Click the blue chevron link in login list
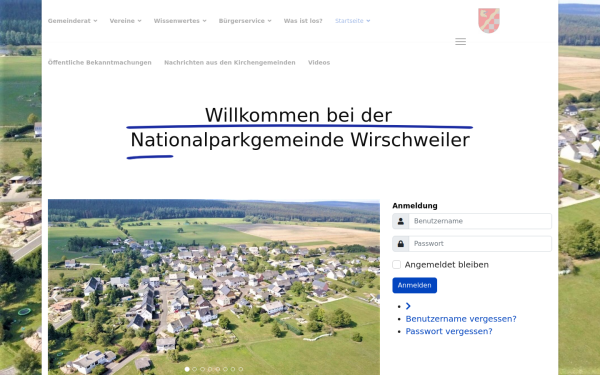 [x=408, y=306]
